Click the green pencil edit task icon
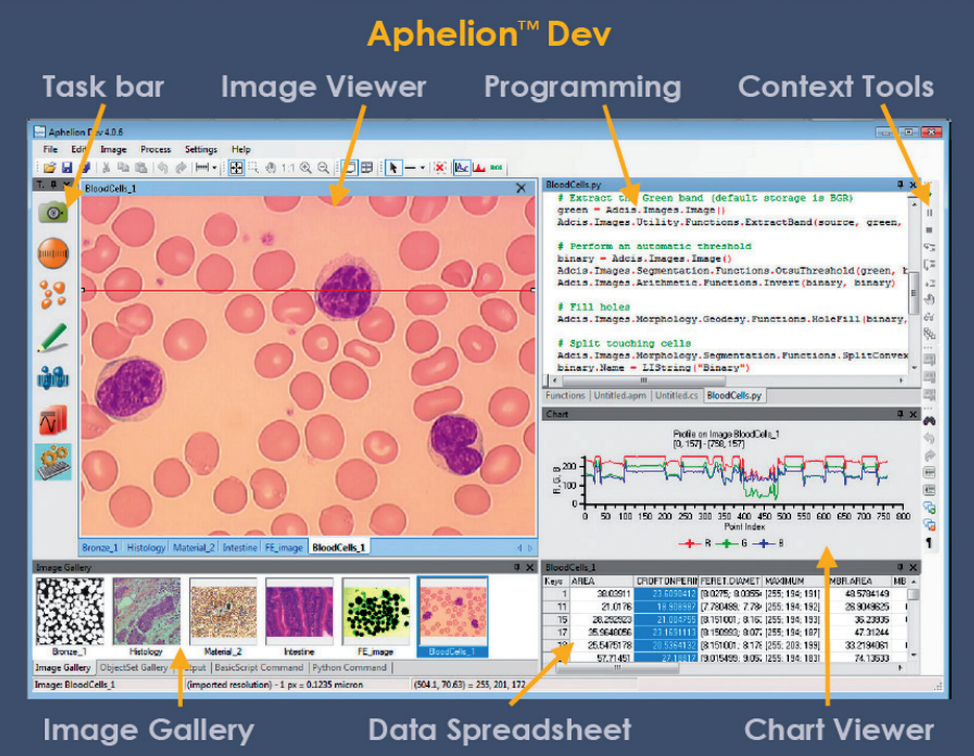This screenshot has height=756, width=974. pos(52,337)
